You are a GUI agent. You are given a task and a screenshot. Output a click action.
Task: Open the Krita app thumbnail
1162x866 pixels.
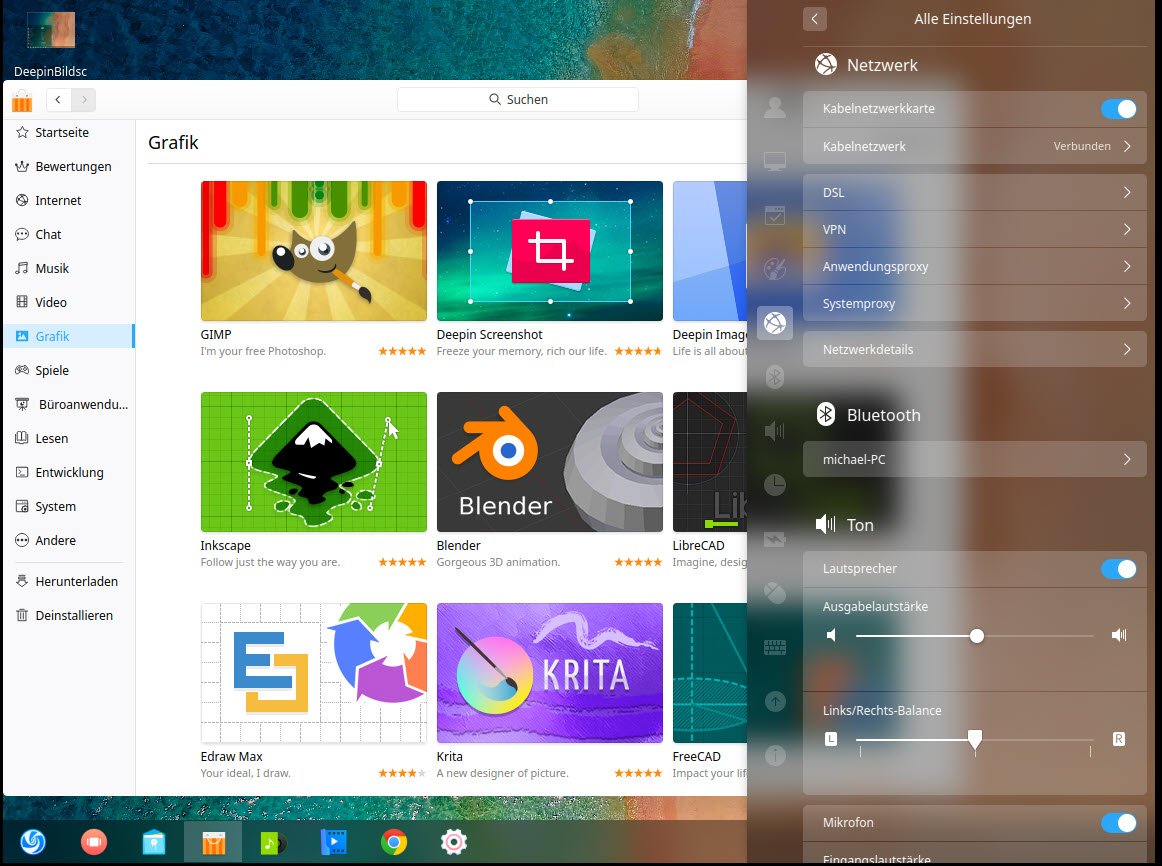[550, 673]
